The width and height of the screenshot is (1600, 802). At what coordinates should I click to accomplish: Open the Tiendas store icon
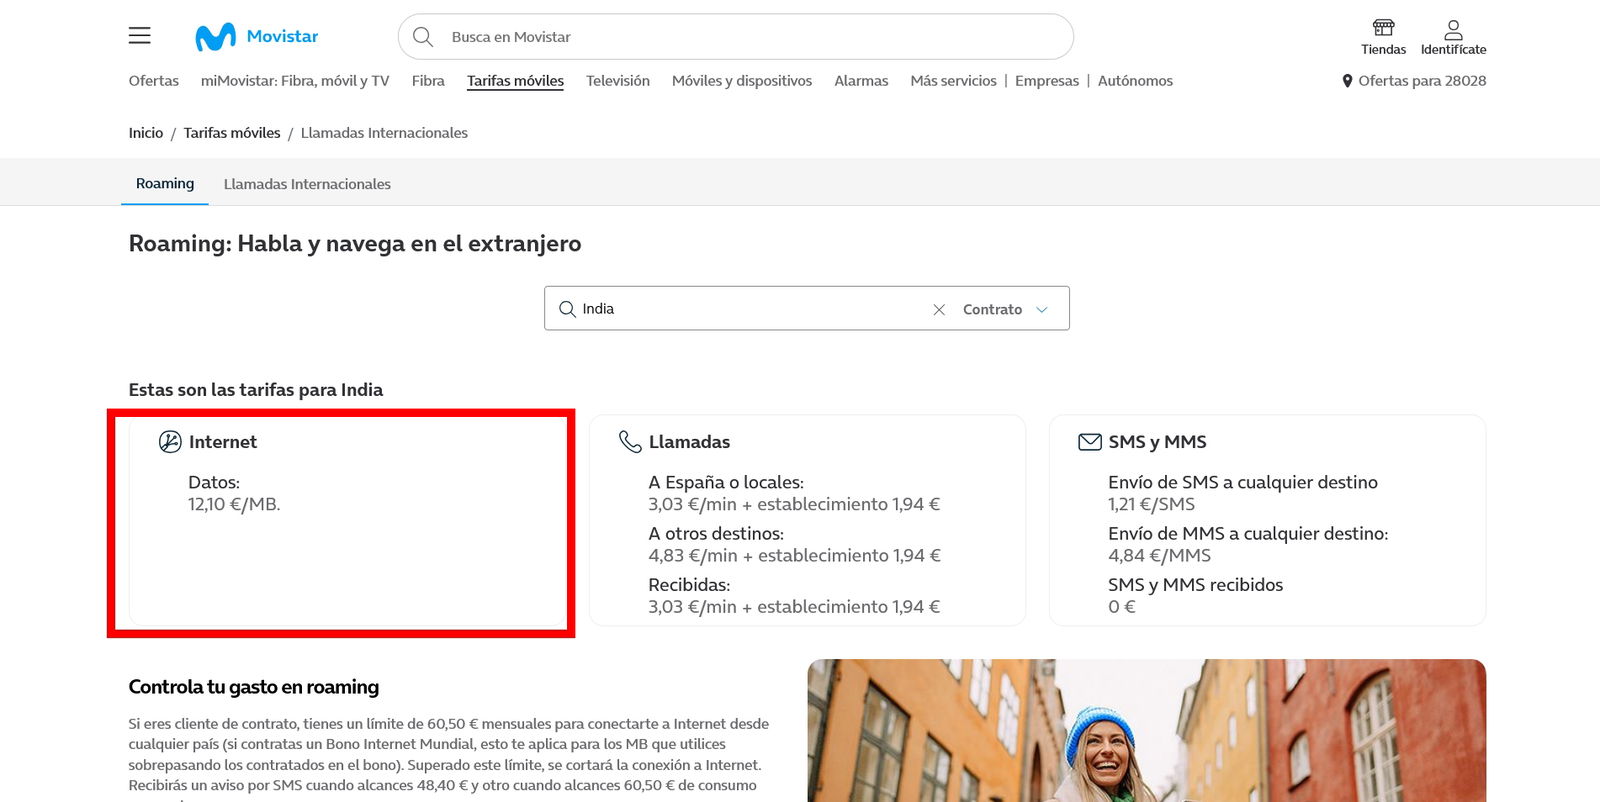click(x=1383, y=28)
